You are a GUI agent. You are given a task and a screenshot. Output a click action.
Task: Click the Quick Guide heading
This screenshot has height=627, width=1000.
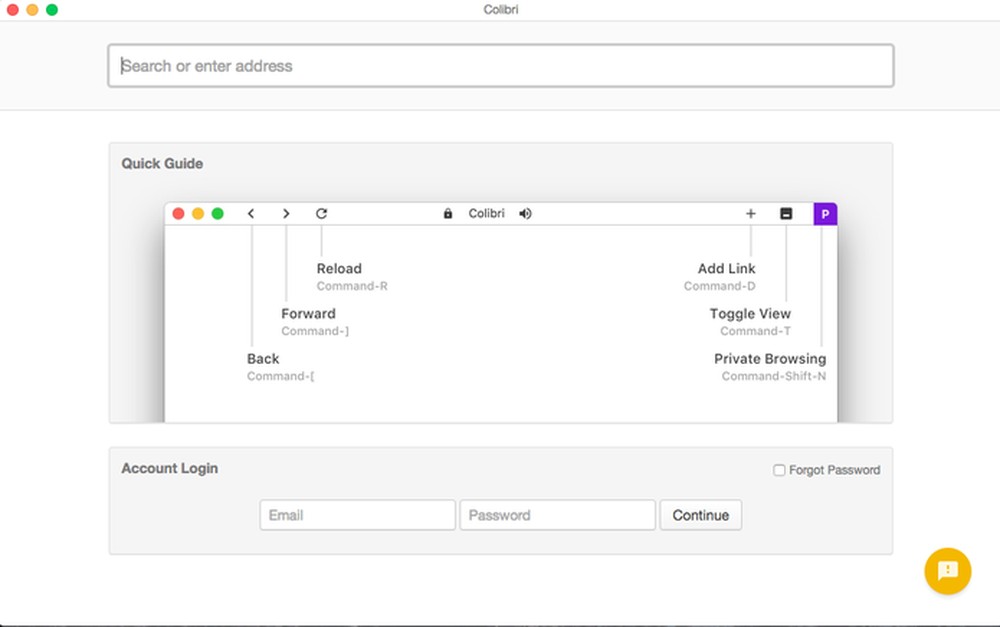point(162,163)
